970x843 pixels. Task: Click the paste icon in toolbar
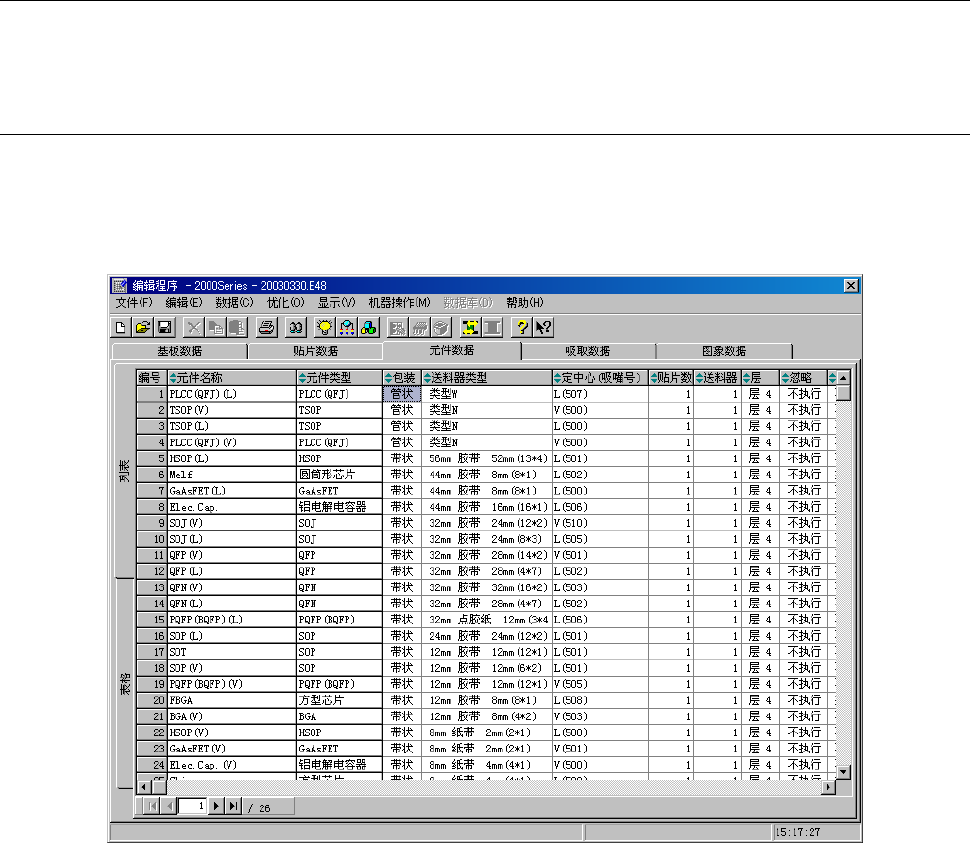pos(237,327)
